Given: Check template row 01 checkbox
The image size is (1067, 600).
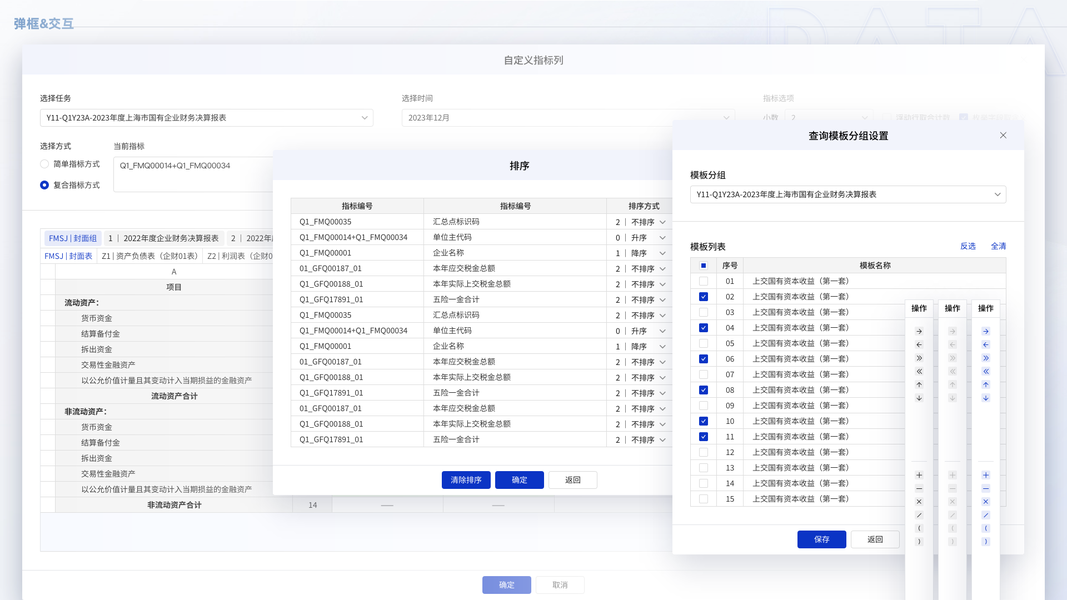Looking at the screenshot, I should 703,281.
